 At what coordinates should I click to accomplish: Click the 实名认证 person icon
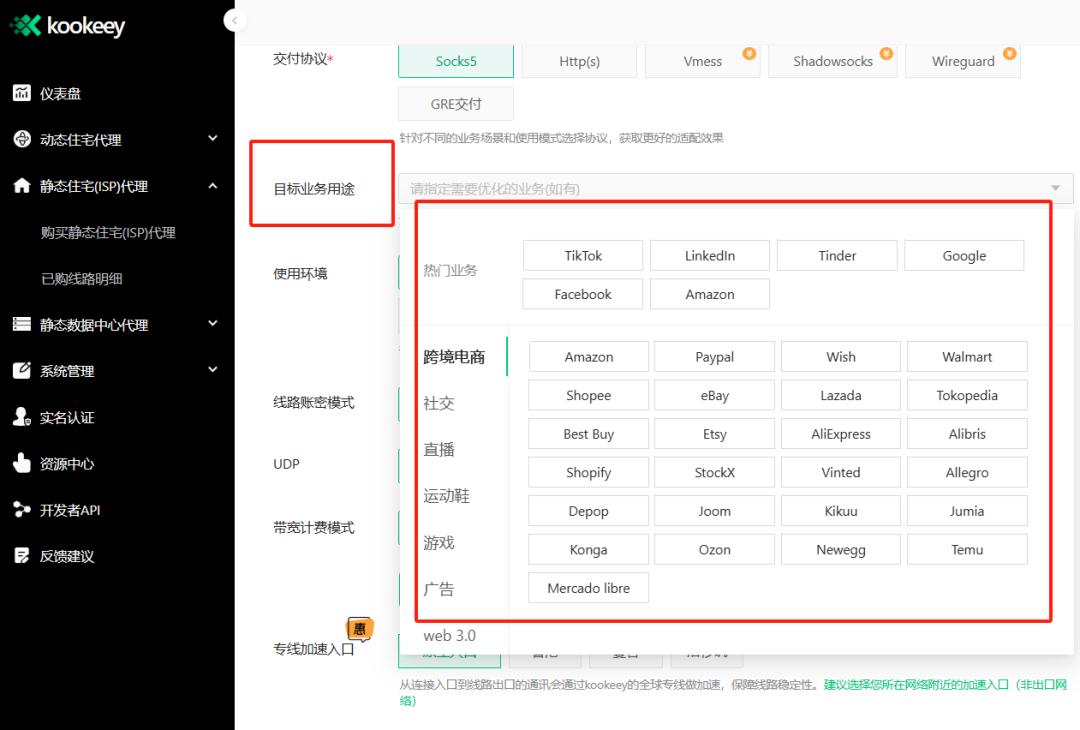[21, 417]
